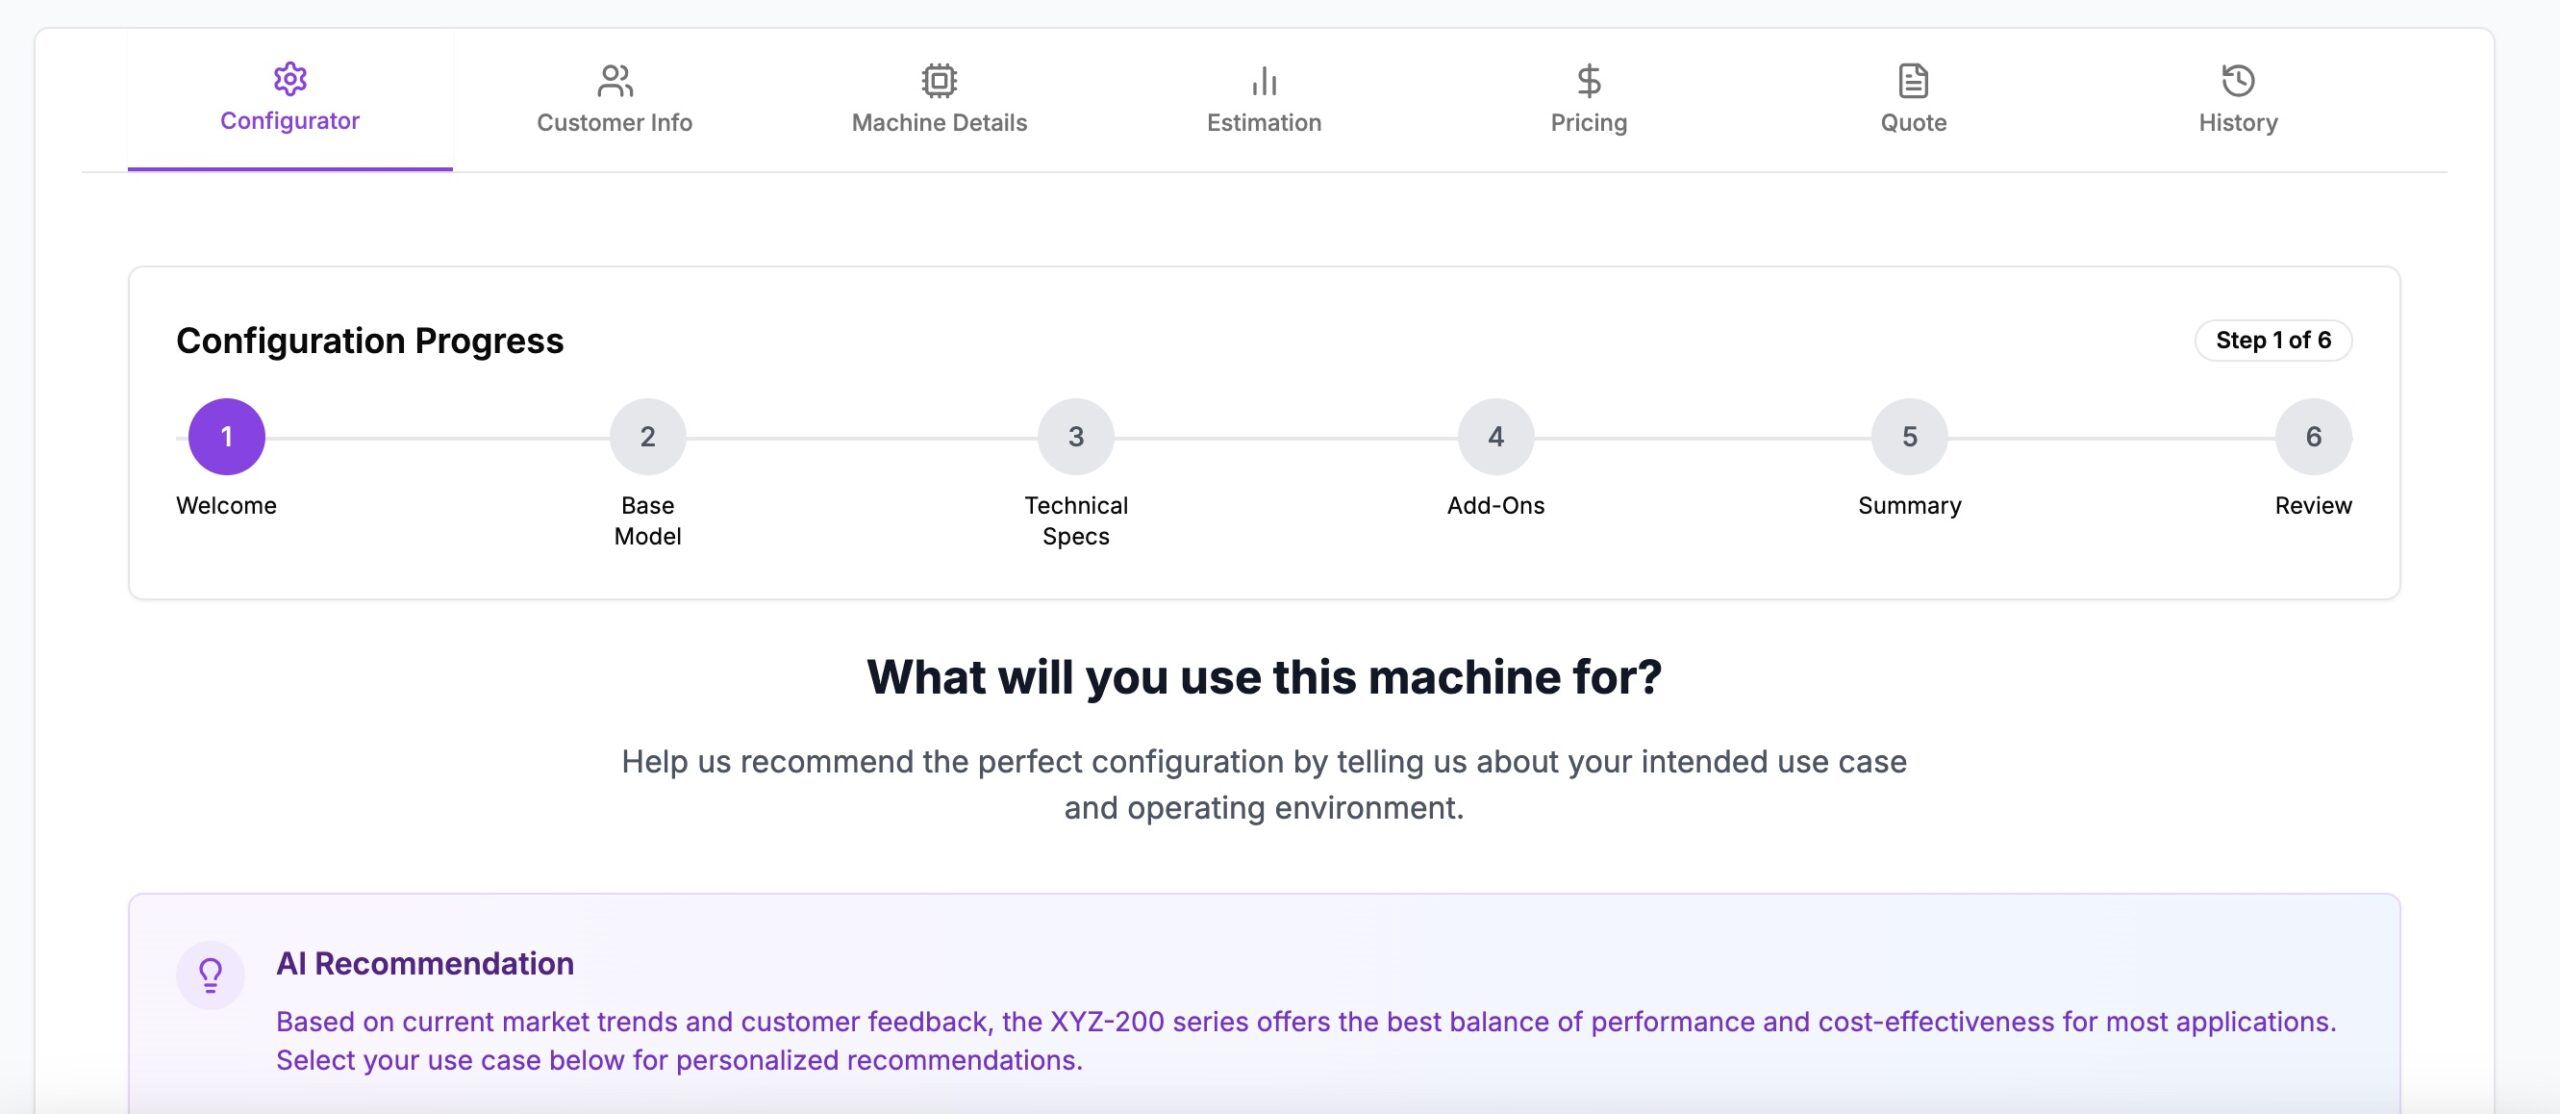Click the AI Recommendation title
This screenshot has height=1114, width=2560.
(x=425, y=964)
